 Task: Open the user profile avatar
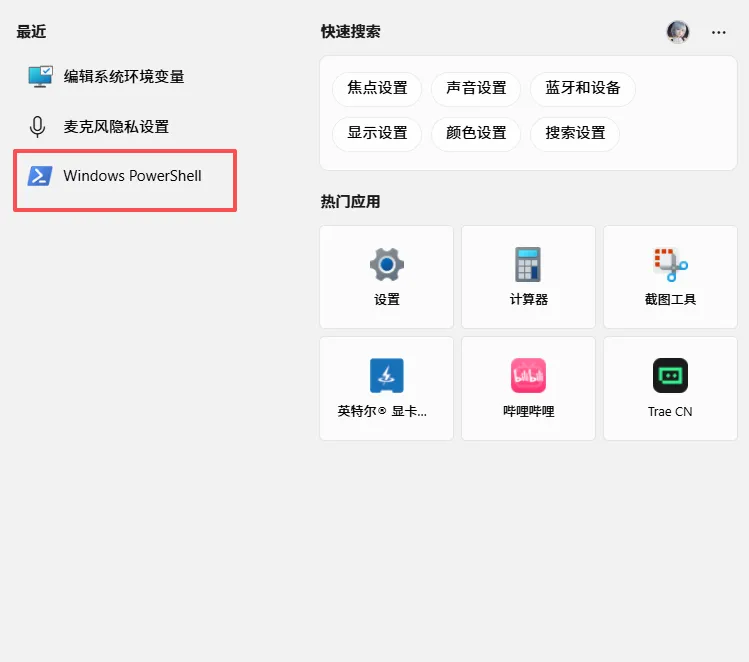[678, 32]
